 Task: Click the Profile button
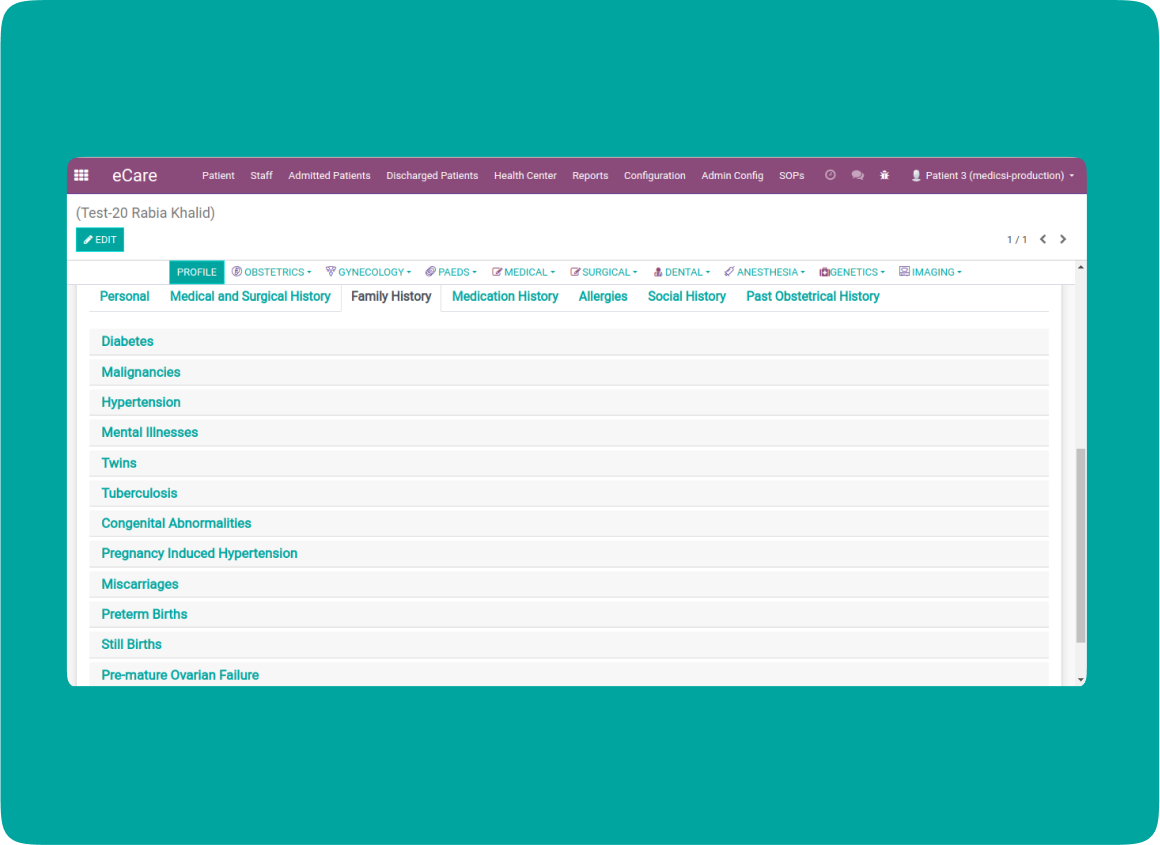pos(197,272)
